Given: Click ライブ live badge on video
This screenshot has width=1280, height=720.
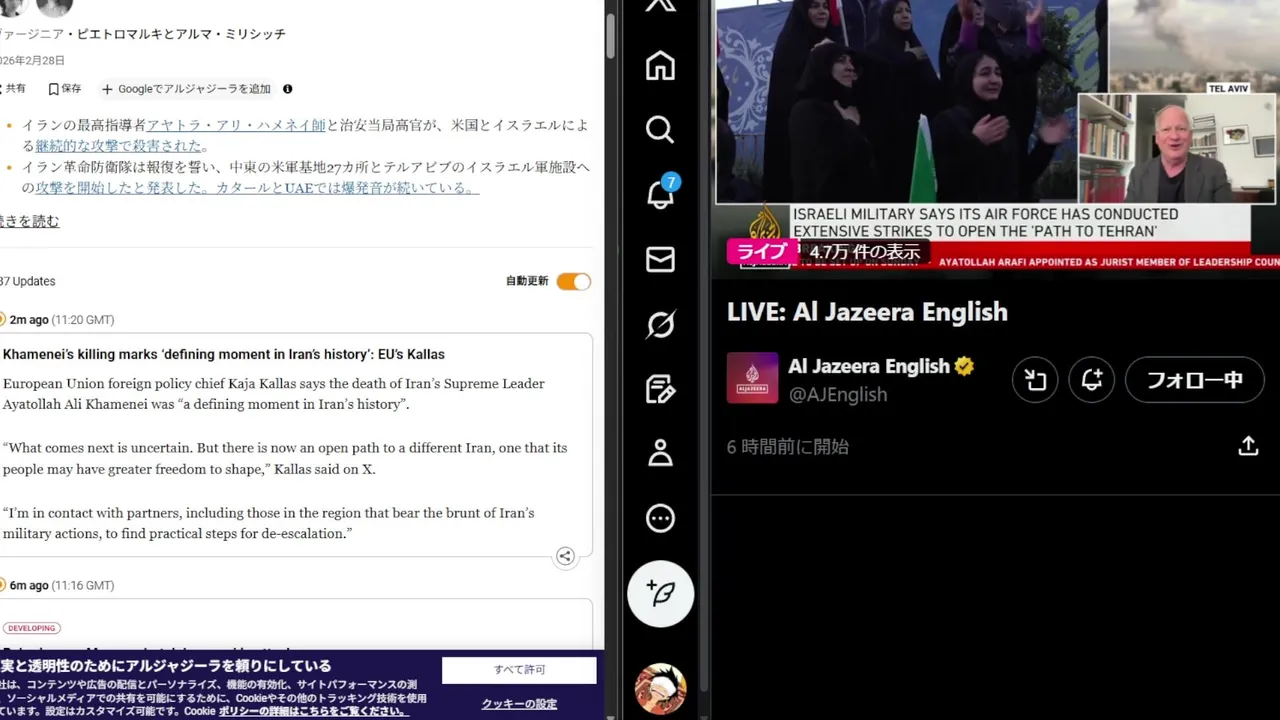Looking at the screenshot, I should tap(762, 252).
